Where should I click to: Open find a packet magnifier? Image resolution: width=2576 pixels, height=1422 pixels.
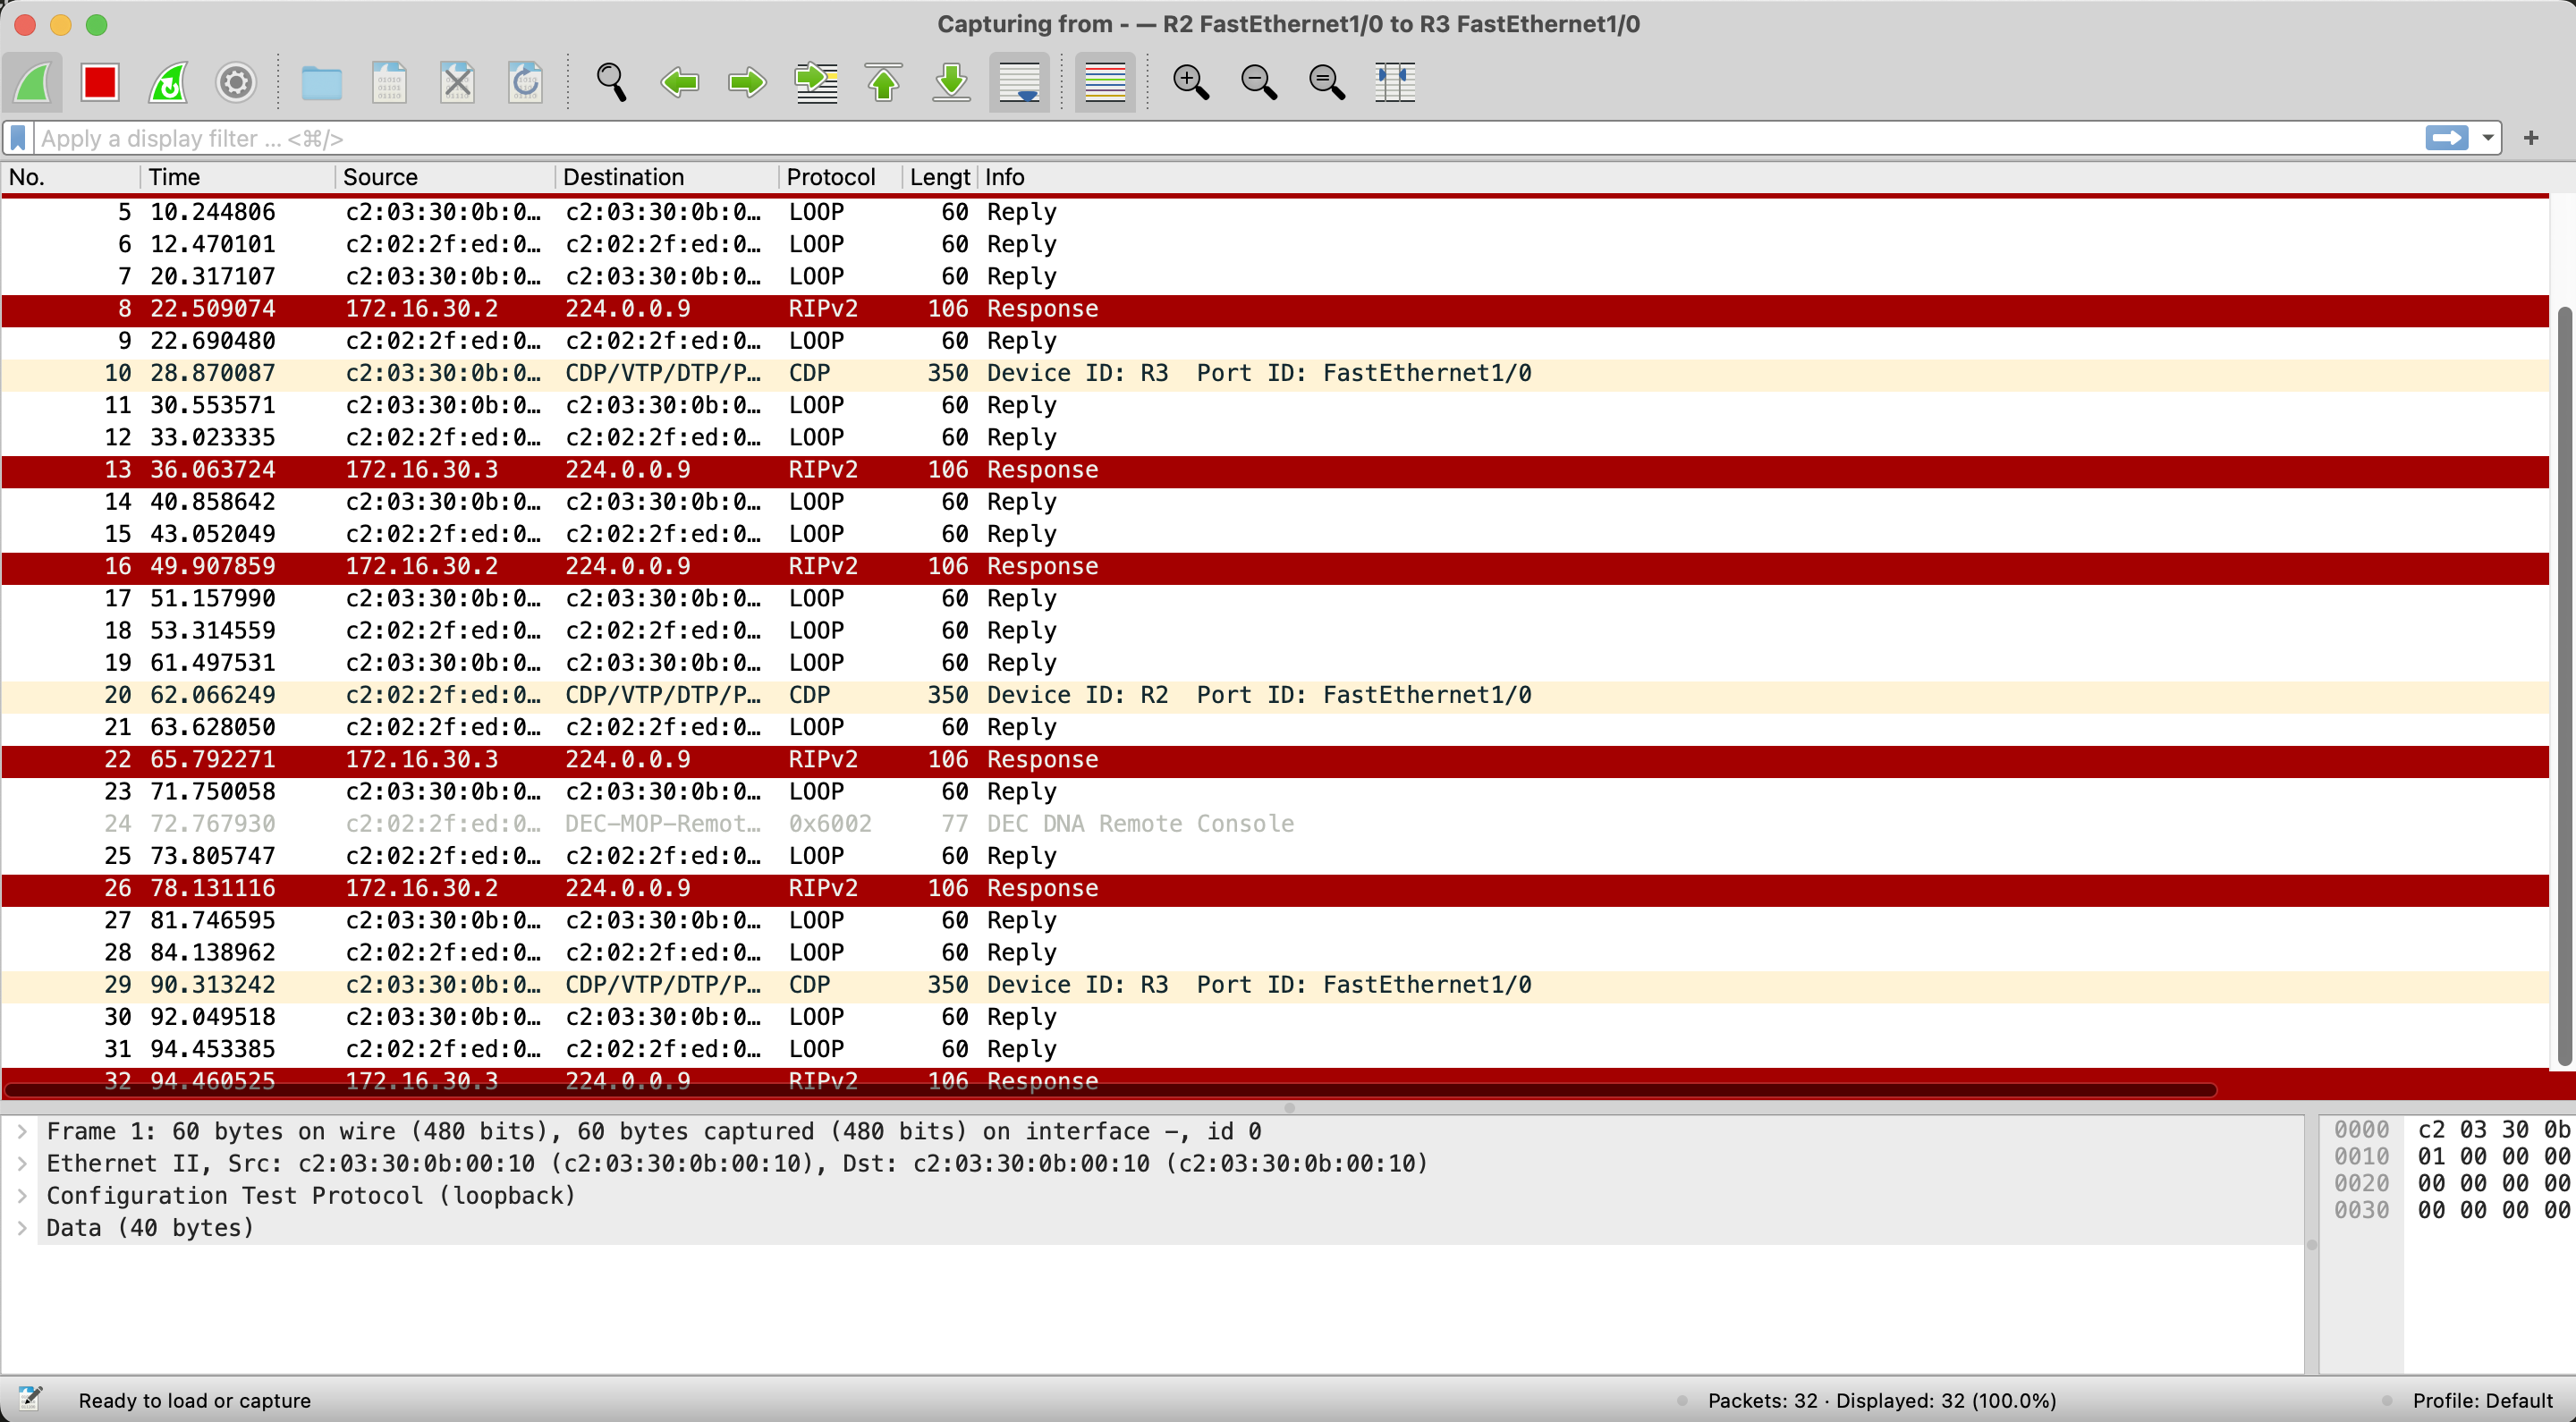(611, 82)
